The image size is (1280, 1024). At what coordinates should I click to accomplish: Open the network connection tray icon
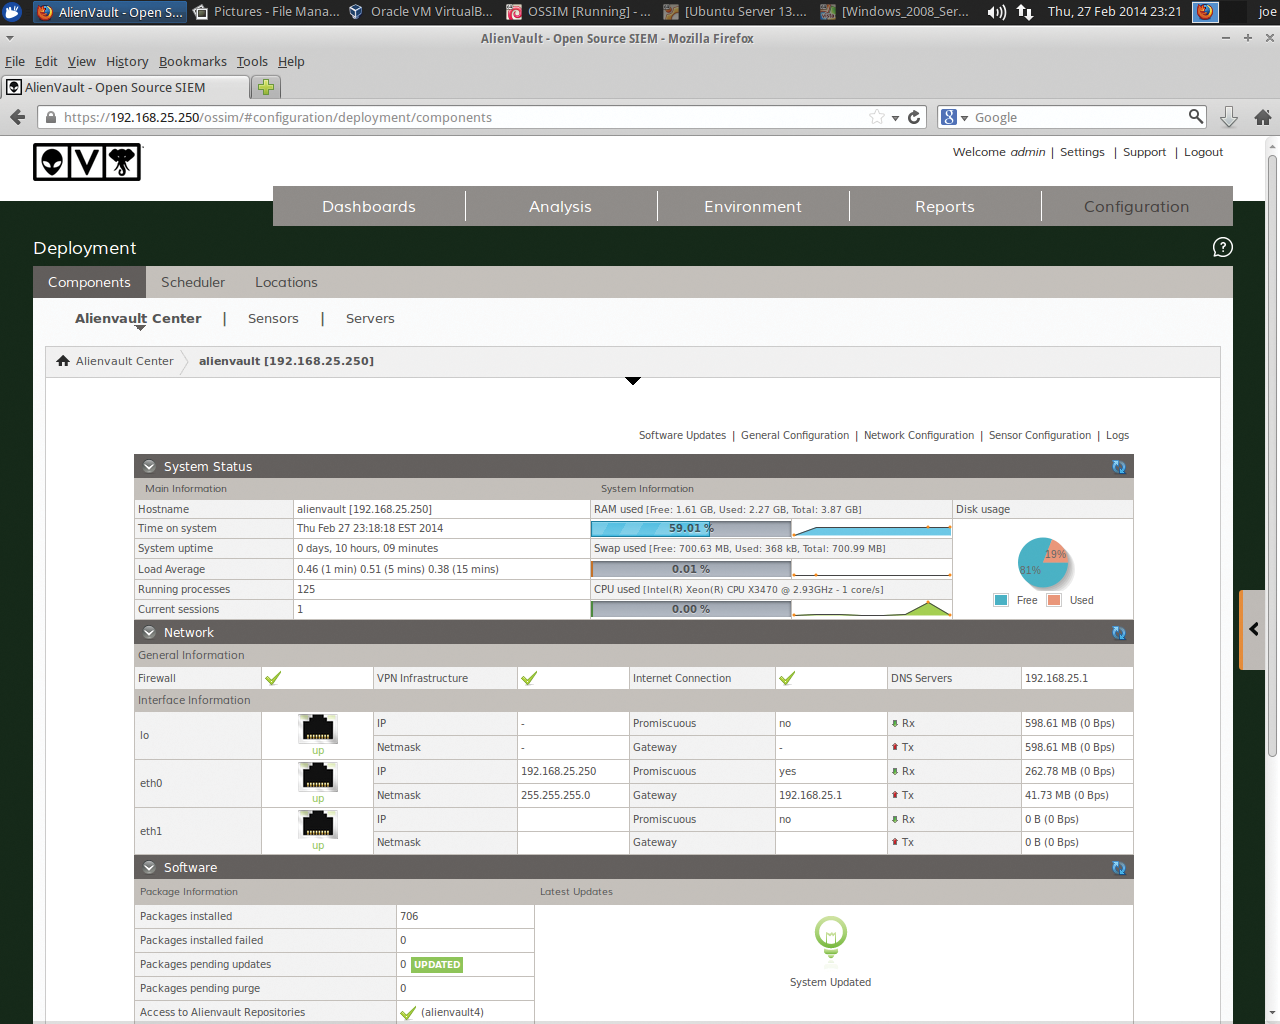[1025, 12]
